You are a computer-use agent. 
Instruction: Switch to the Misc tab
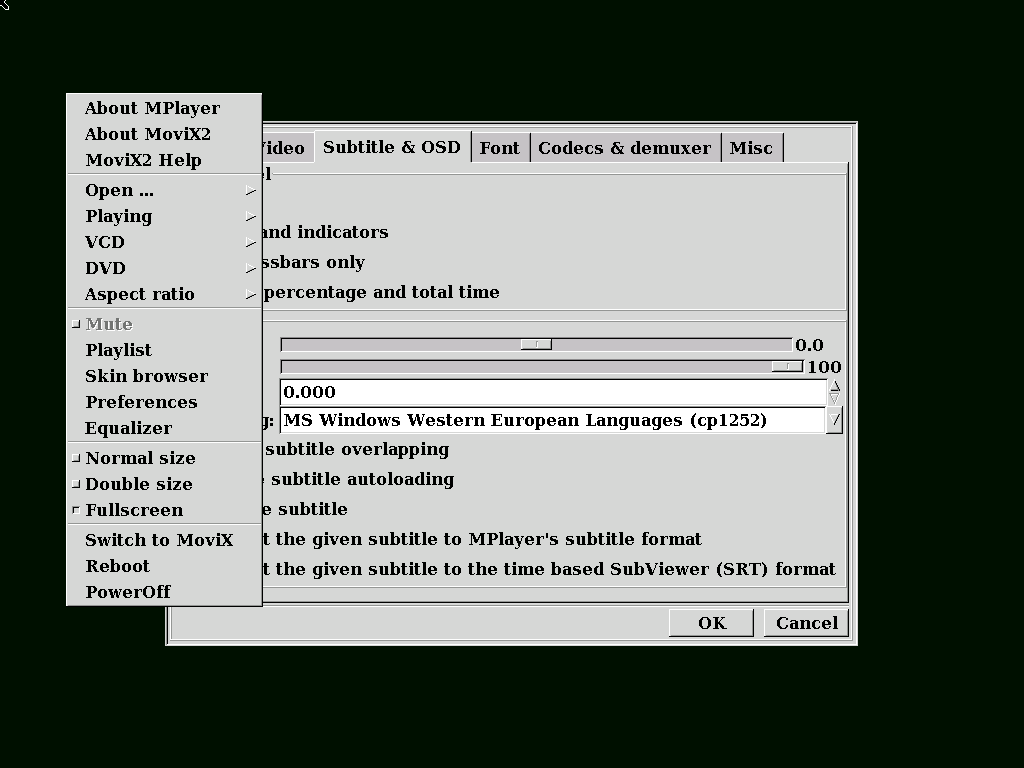click(751, 148)
